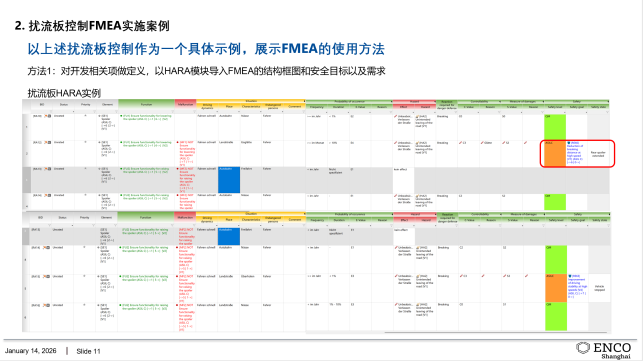Open the Function column filter in the top table
This screenshot has width=643, height=361.
(173, 112)
